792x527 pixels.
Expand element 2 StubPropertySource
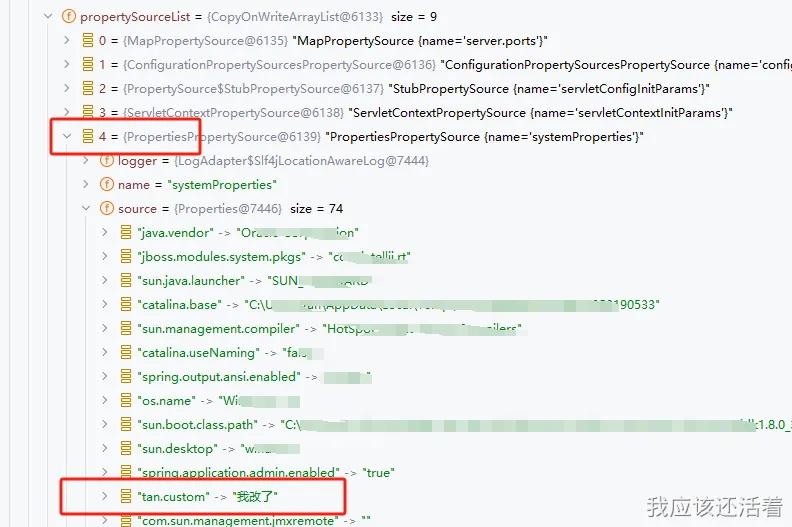[x=67, y=89]
